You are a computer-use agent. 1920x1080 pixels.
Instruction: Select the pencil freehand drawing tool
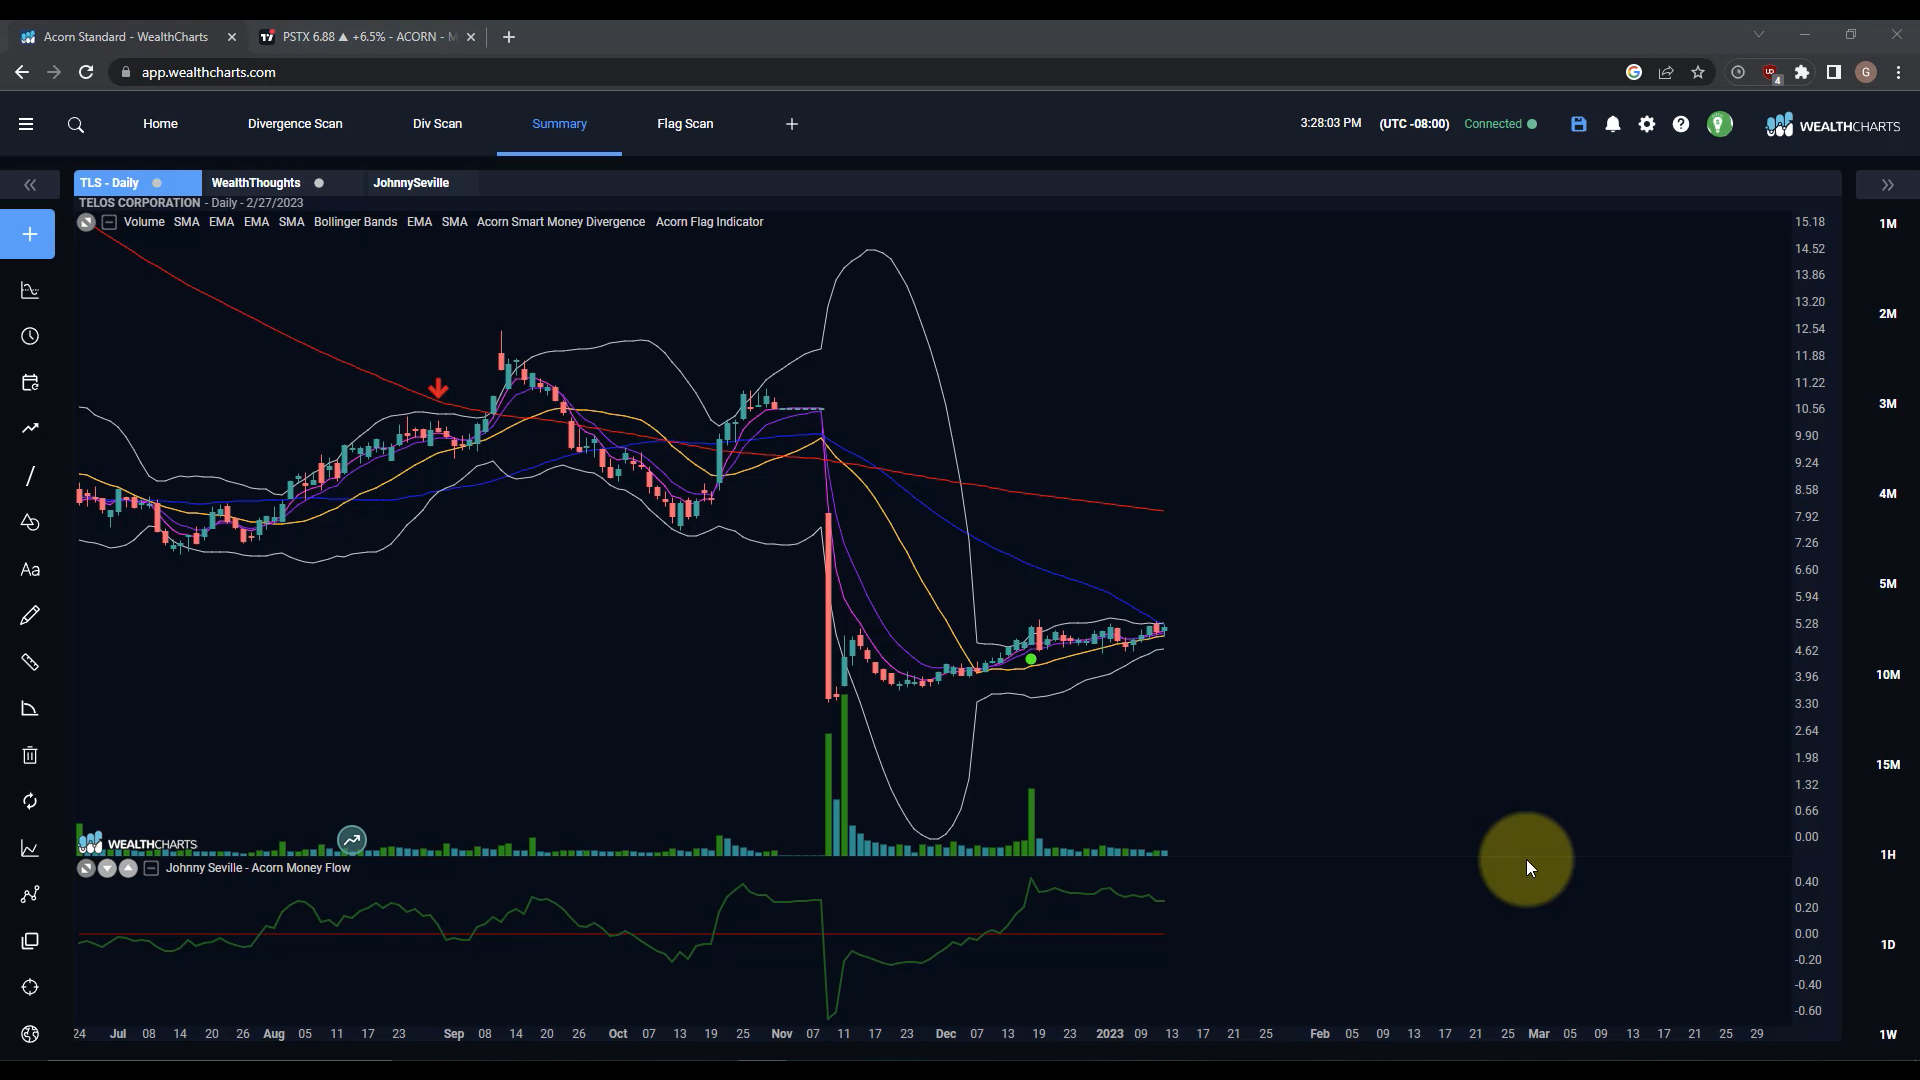pos(30,615)
